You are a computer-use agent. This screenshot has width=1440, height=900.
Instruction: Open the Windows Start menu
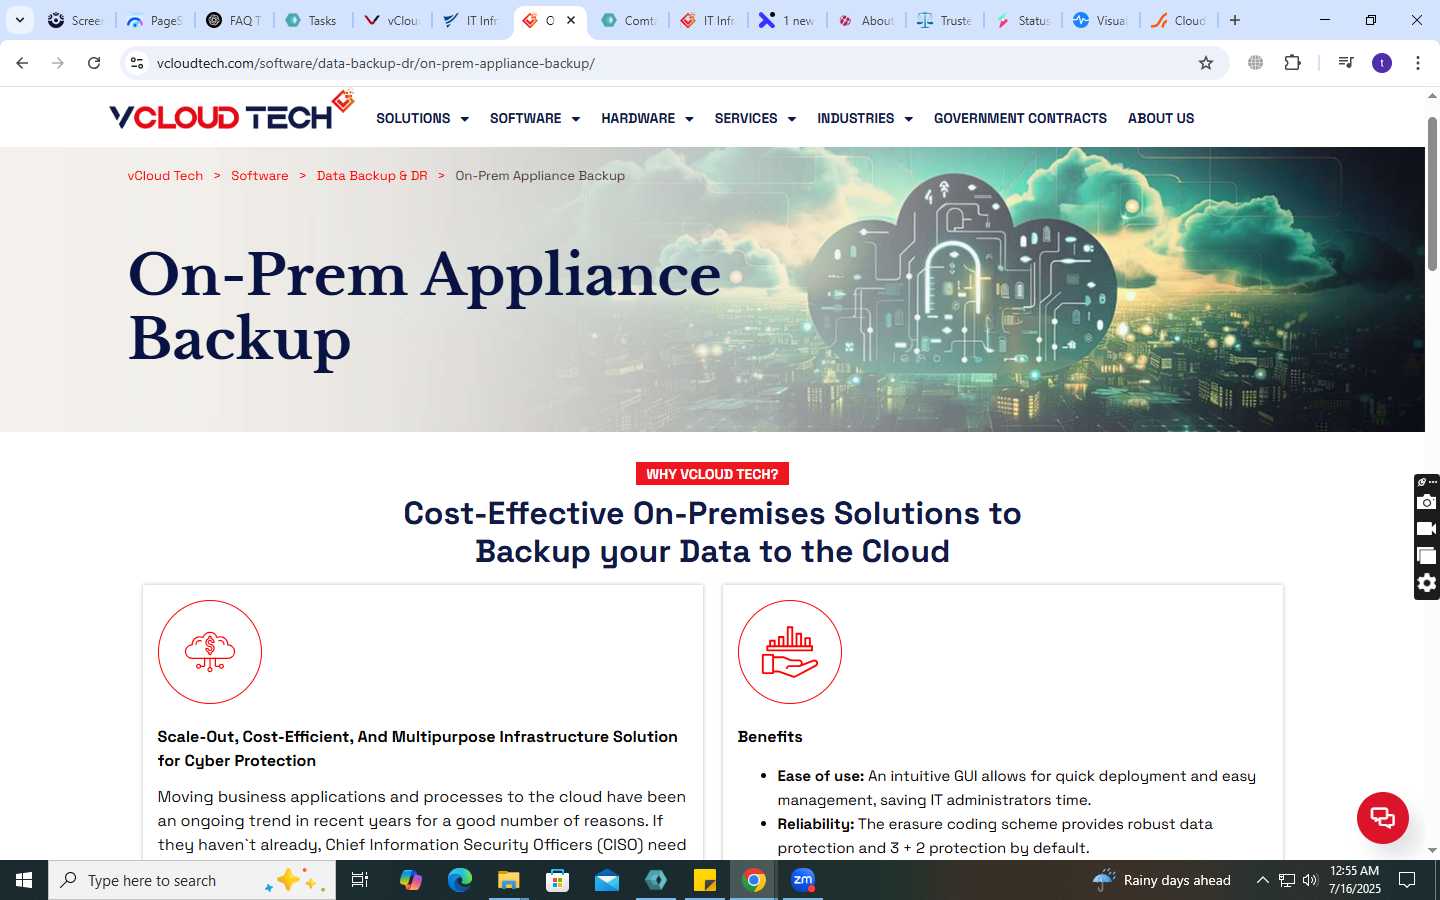pyautogui.click(x=24, y=880)
